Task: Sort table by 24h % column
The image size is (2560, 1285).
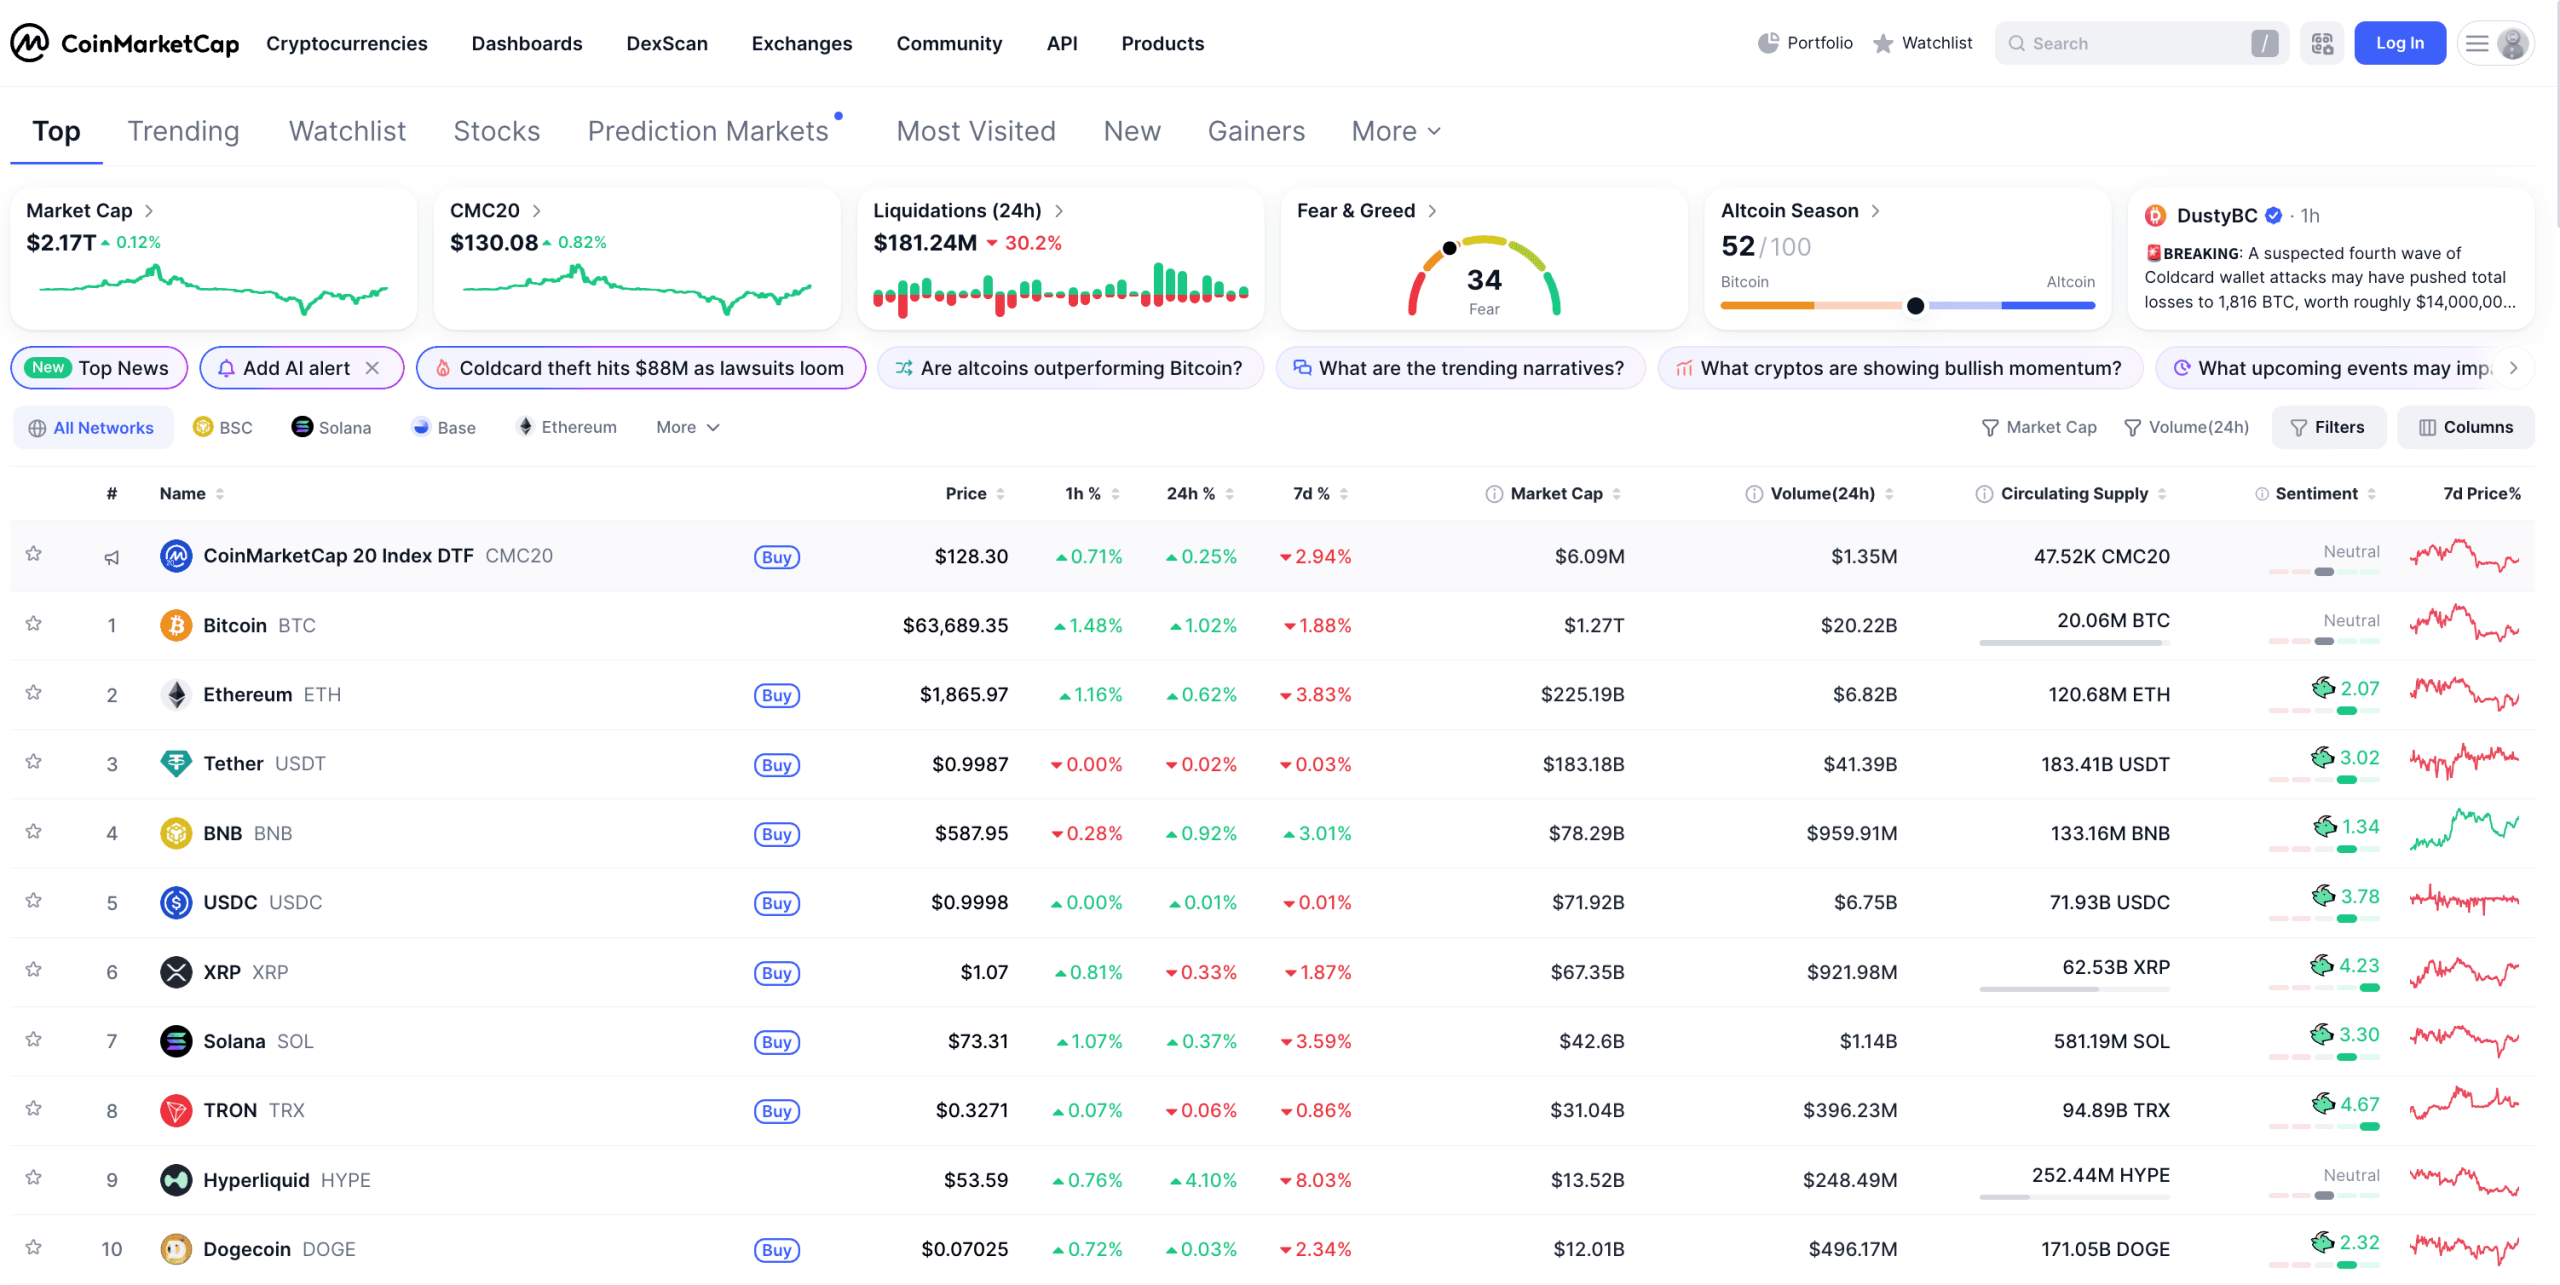Action: point(1200,494)
